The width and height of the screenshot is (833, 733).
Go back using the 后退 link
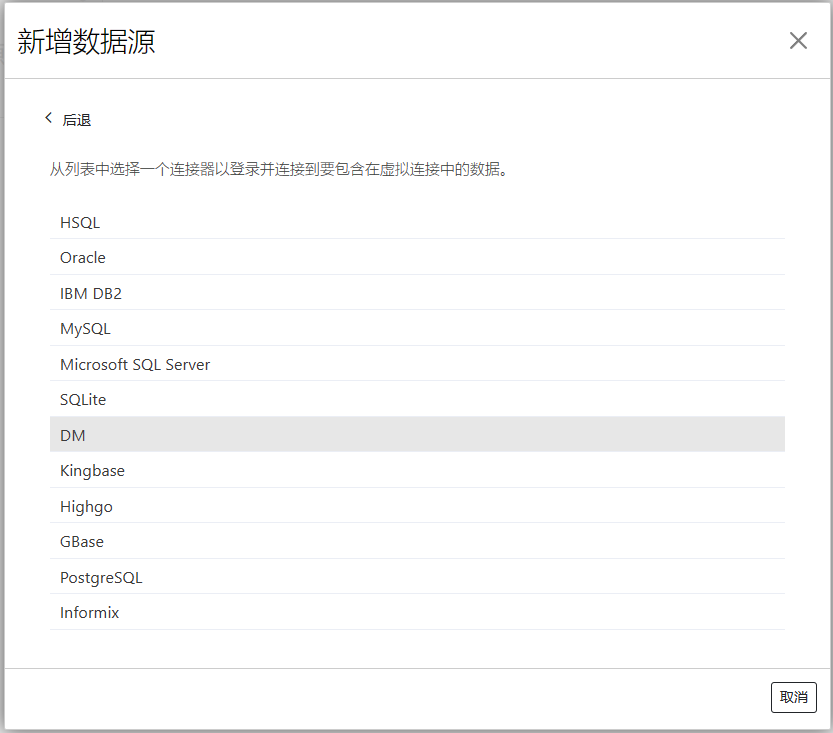(x=76, y=120)
